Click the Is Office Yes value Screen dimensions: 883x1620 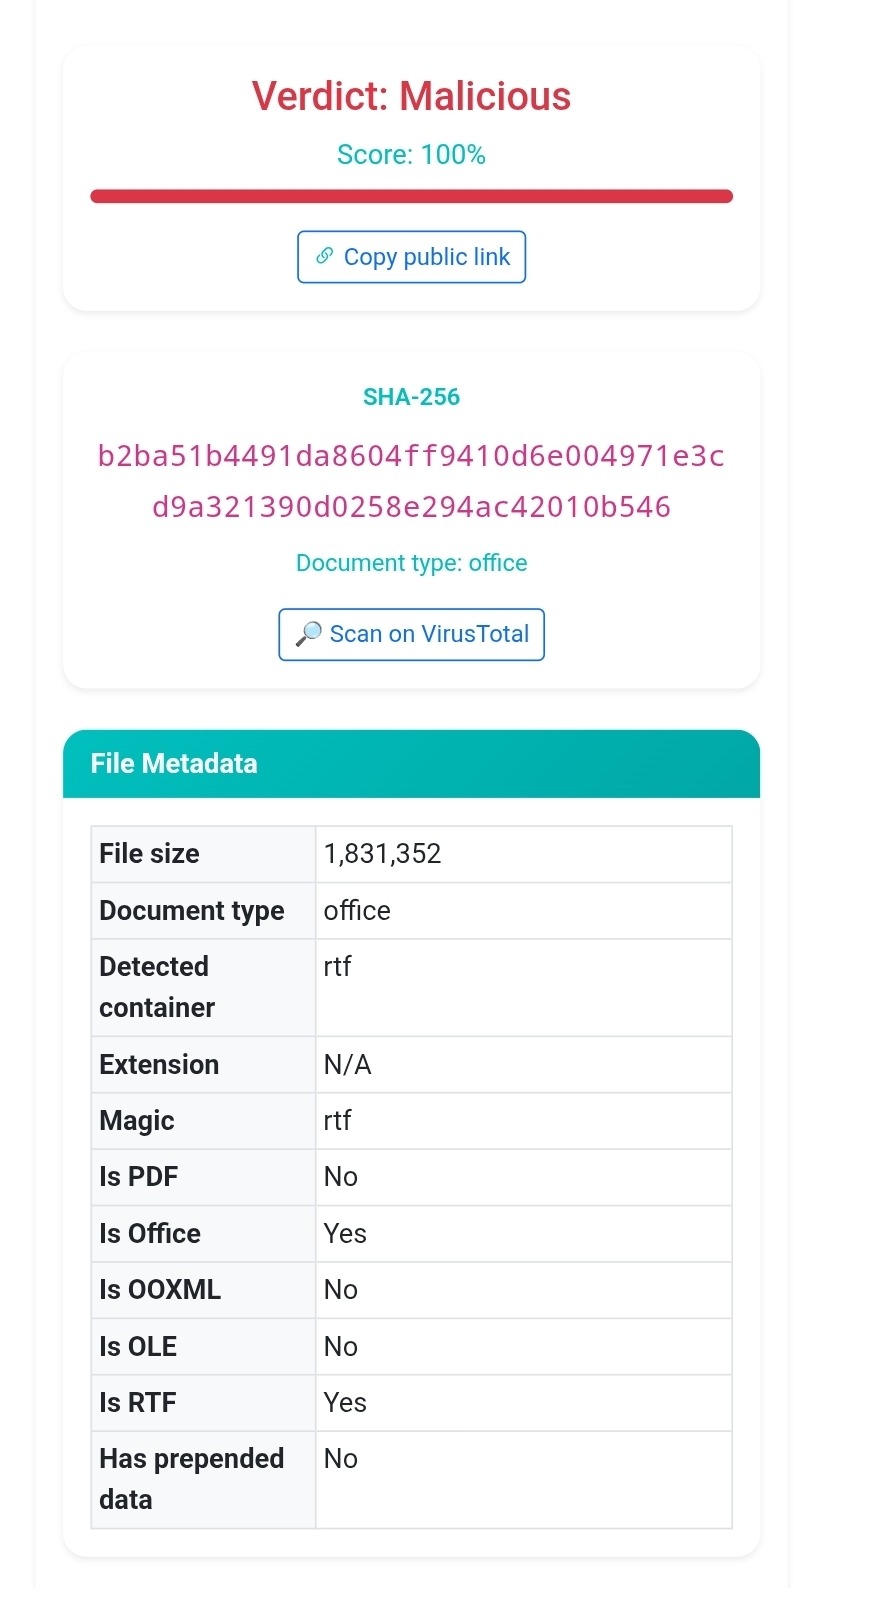tap(345, 1234)
